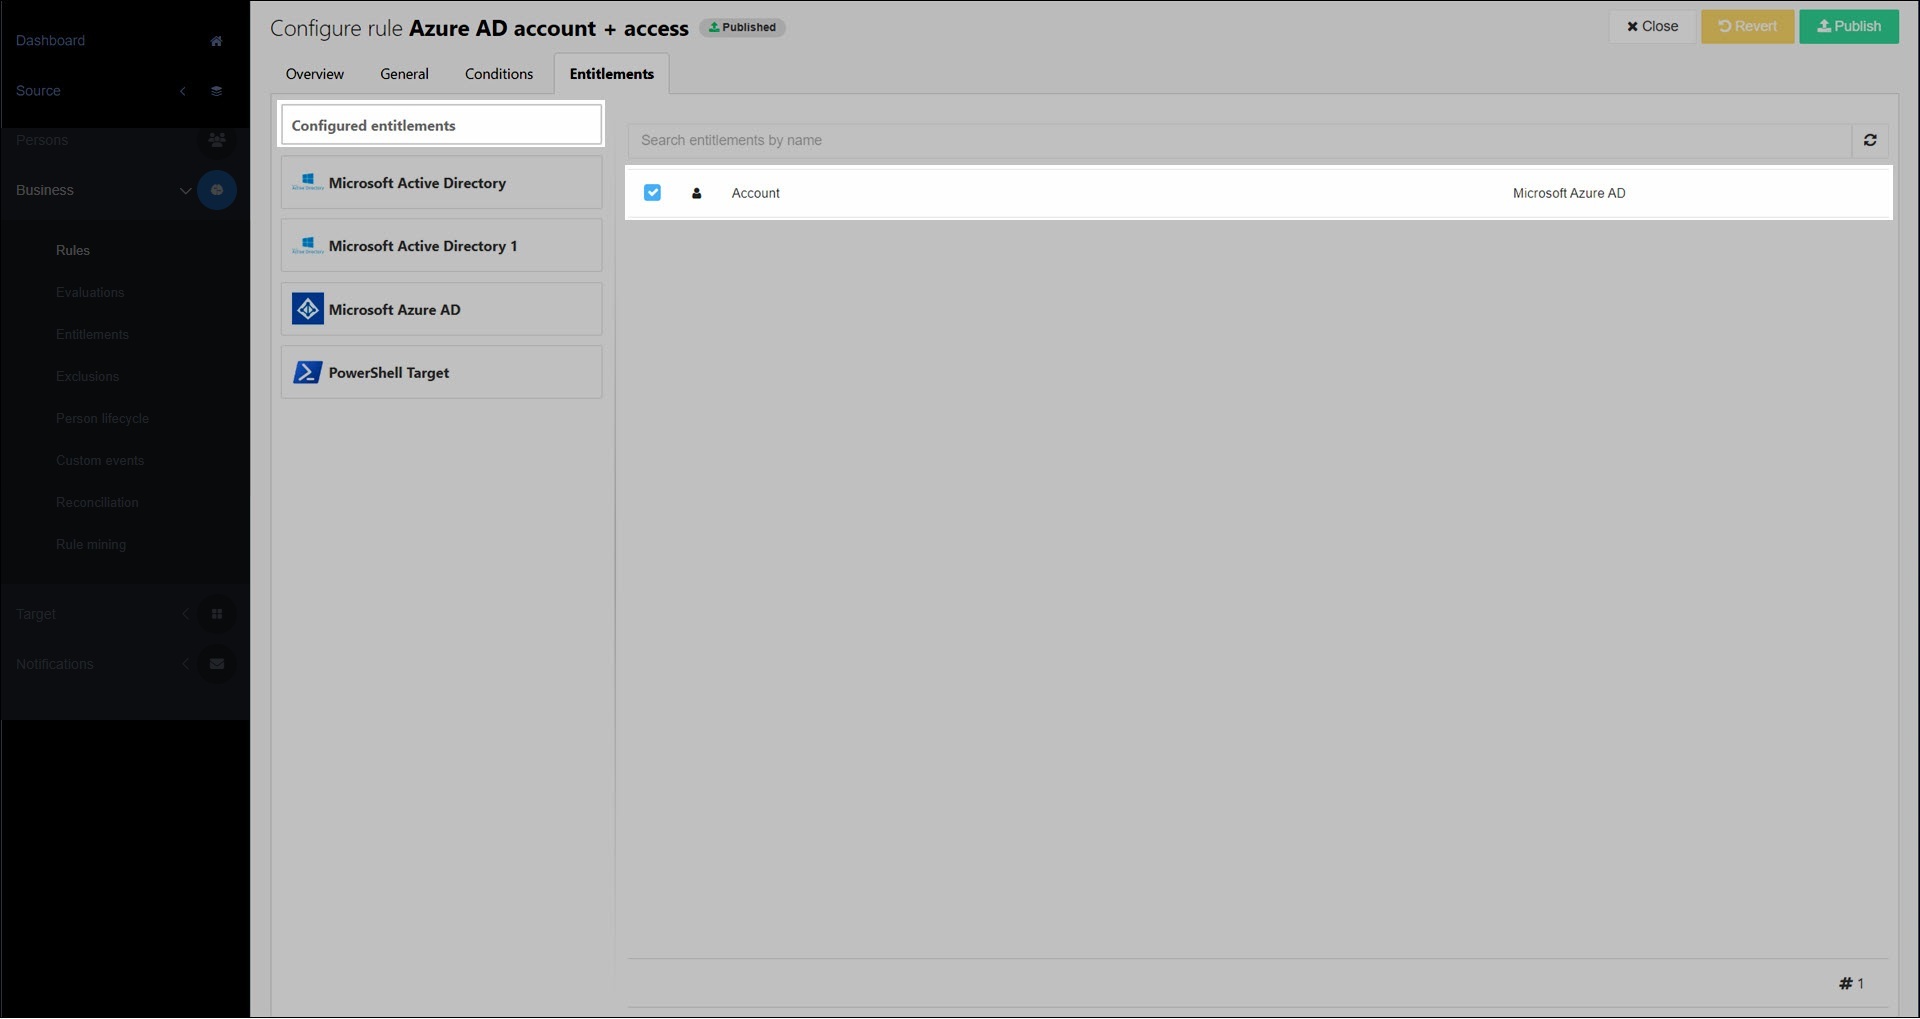Viewport: 1920px width, 1019px height.
Task: Click the Target grid icon
Action: coord(216,614)
